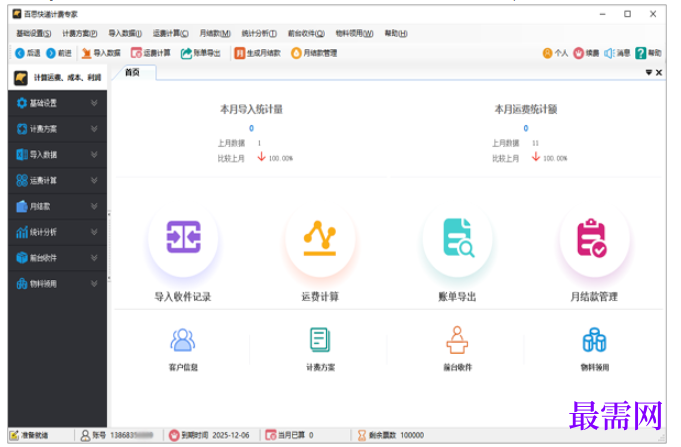681x447 pixels.
Task: Click 剩余票数 100000 in status bar
Action: 390,435
